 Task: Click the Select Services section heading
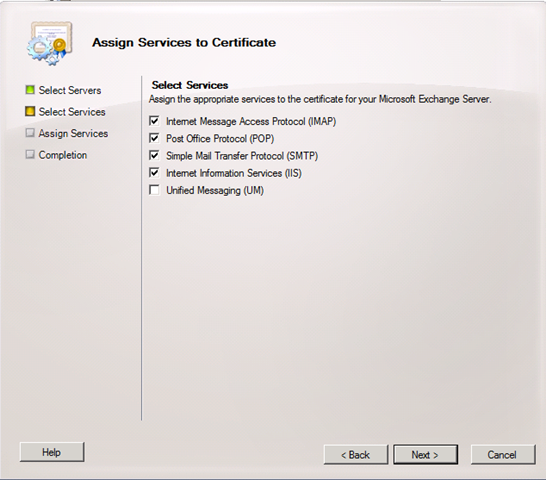[190, 85]
